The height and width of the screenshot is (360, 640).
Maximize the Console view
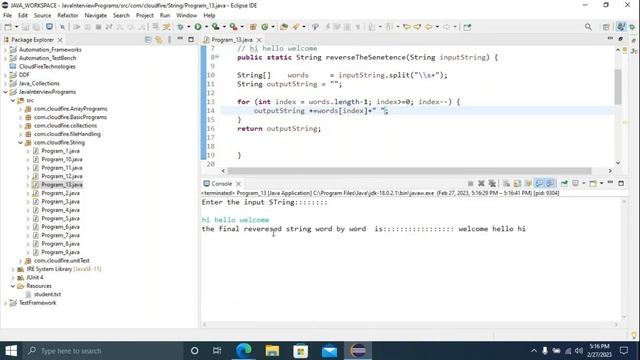click(621, 183)
